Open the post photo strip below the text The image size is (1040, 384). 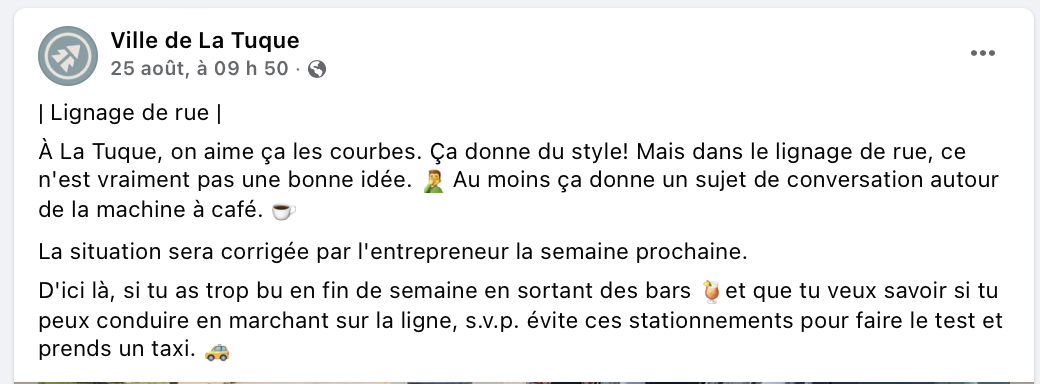tap(519, 382)
